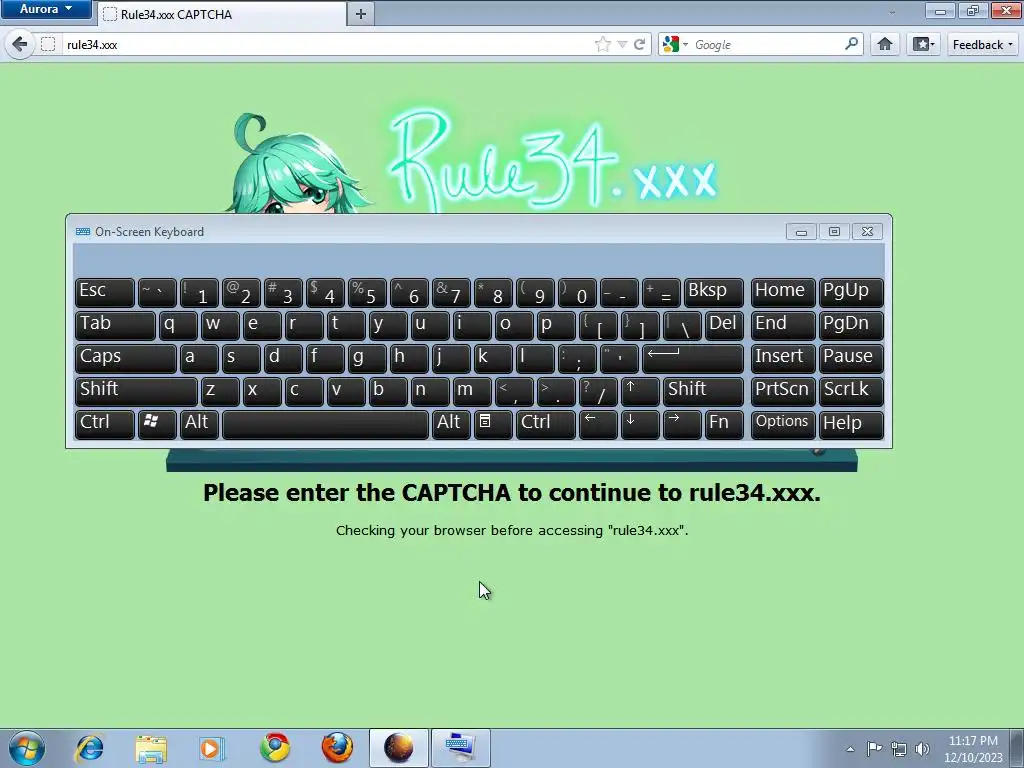The height and width of the screenshot is (768, 1024).
Task: Open the browser home page icon
Action: pyautogui.click(x=885, y=44)
